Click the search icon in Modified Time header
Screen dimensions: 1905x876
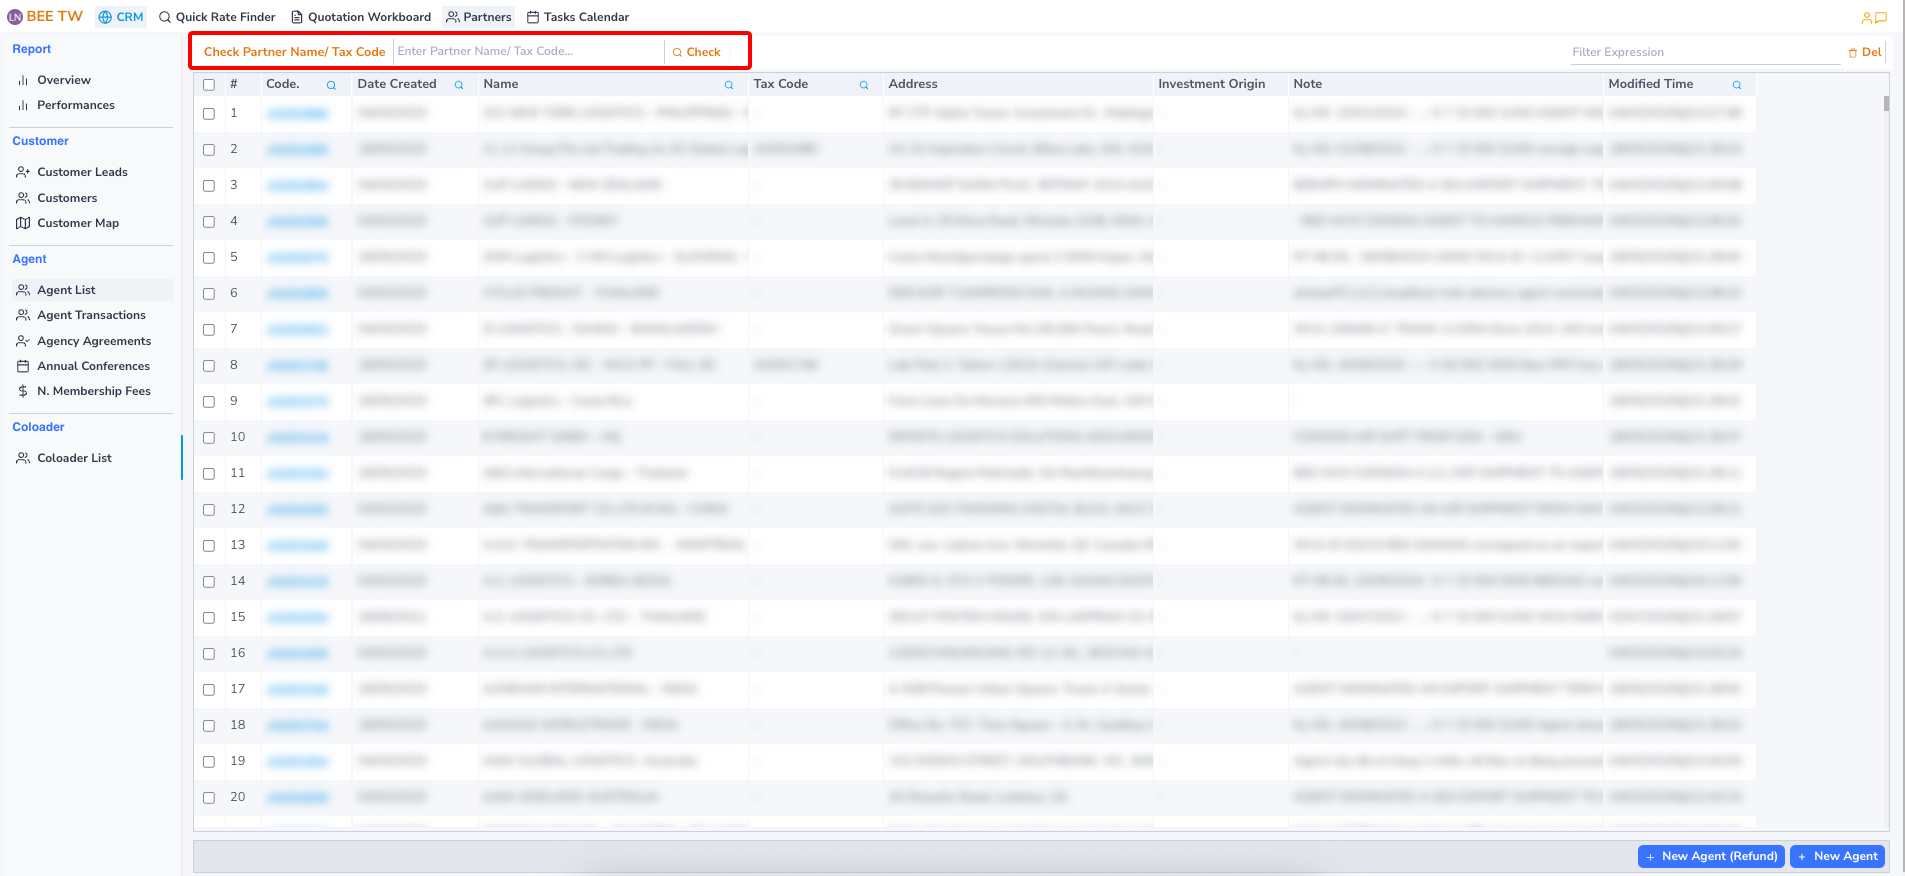(1737, 85)
